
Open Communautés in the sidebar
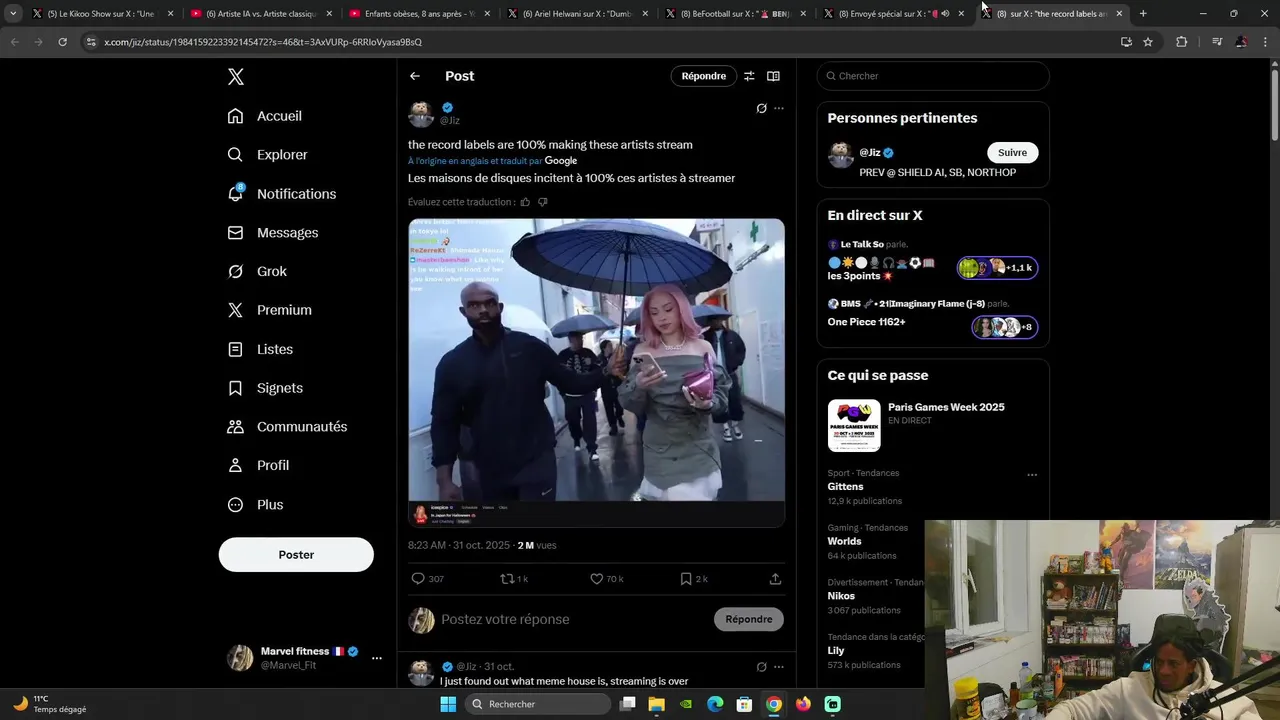point(287,427)
